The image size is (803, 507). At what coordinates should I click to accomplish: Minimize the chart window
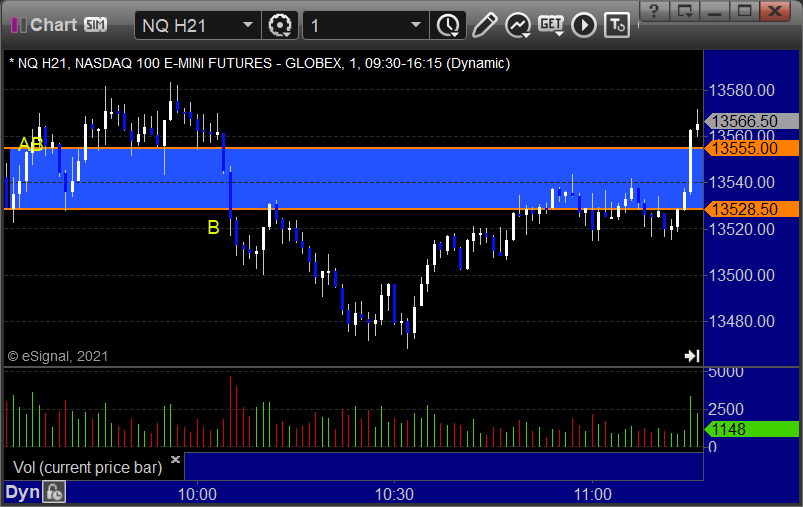(715, 11)
